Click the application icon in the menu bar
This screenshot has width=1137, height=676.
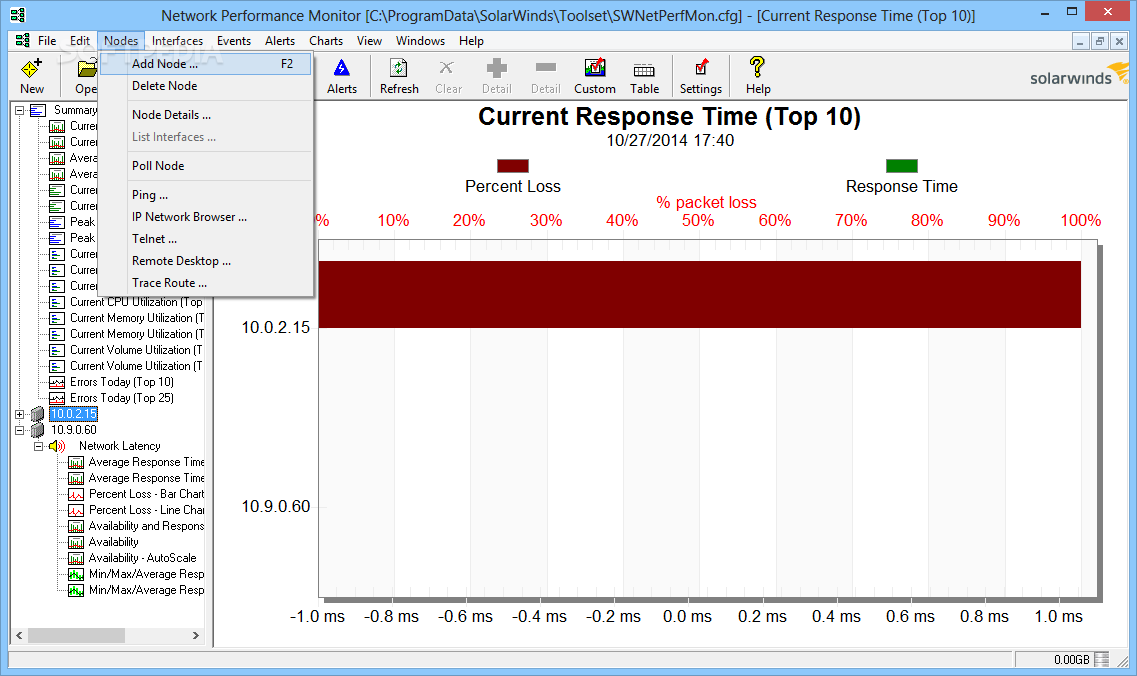pyautogui.click(x=22, y=41)
